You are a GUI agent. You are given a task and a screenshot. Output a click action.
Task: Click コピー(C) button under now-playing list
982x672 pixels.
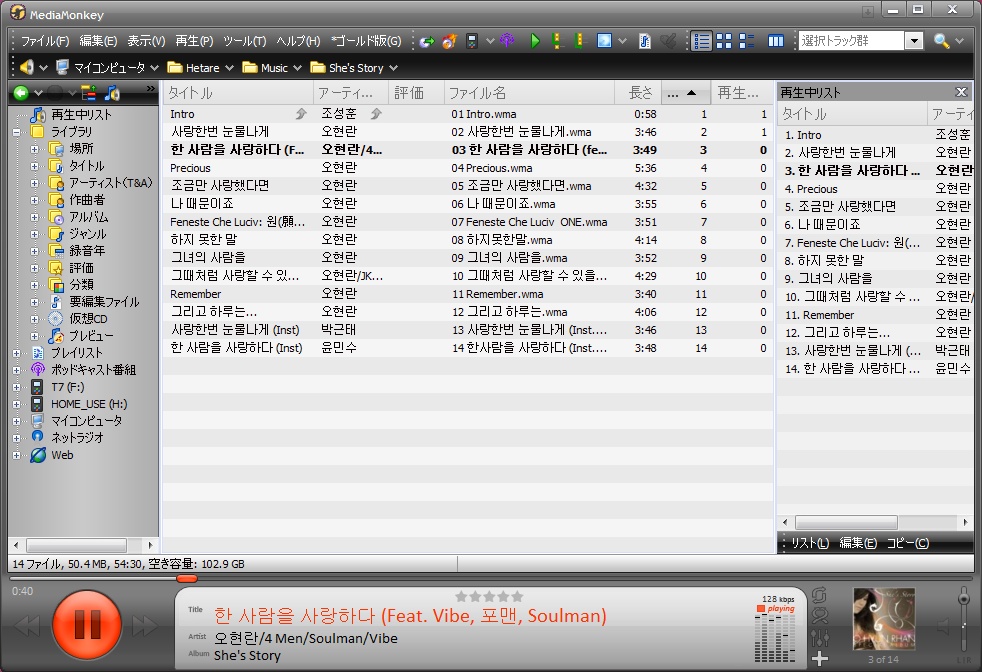pos(907,543)
